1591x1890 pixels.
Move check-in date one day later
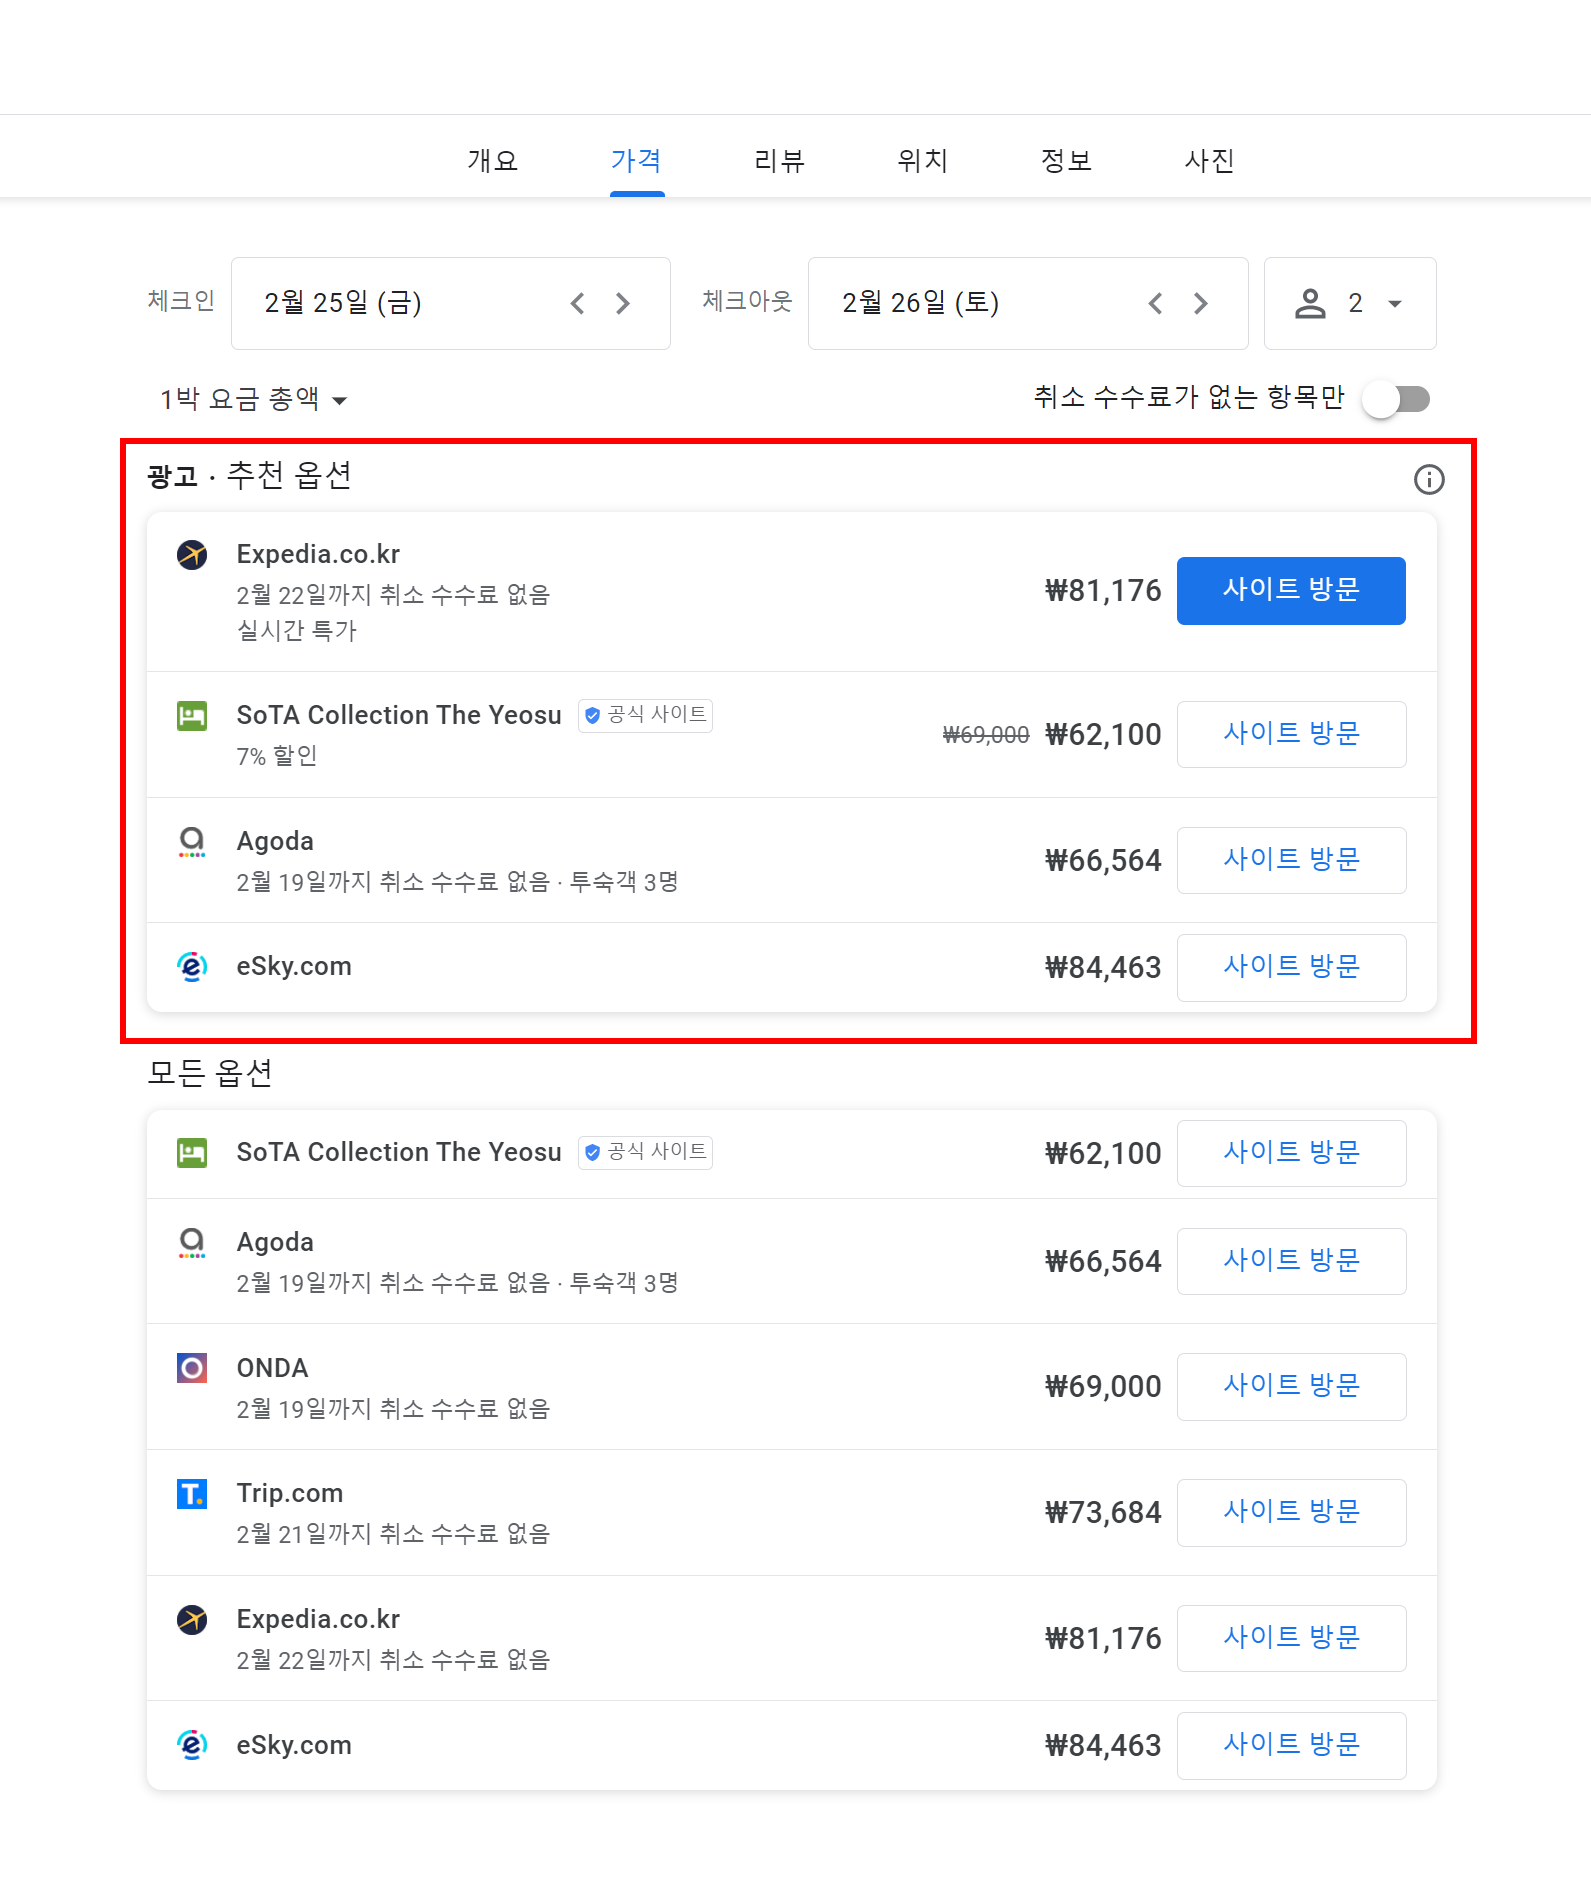pos(623,303)
